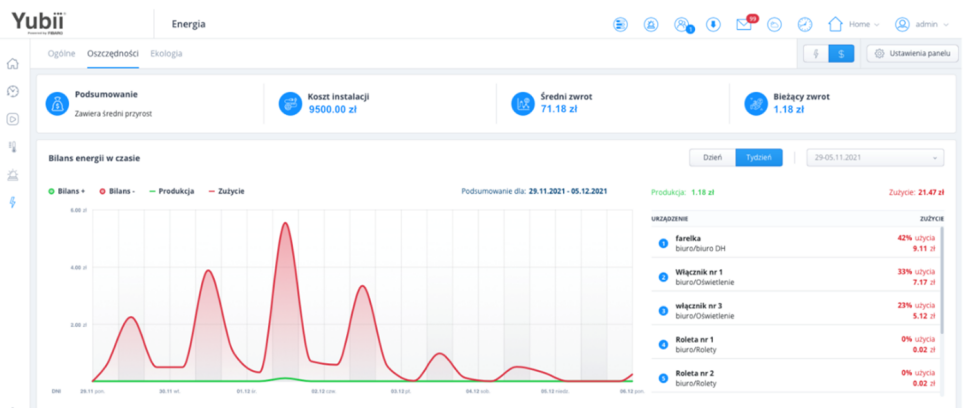Image resolution: width=970 pixels, height=408 pixels.
Task: Click the alarm siren icon in top bar
Action: 651,24
